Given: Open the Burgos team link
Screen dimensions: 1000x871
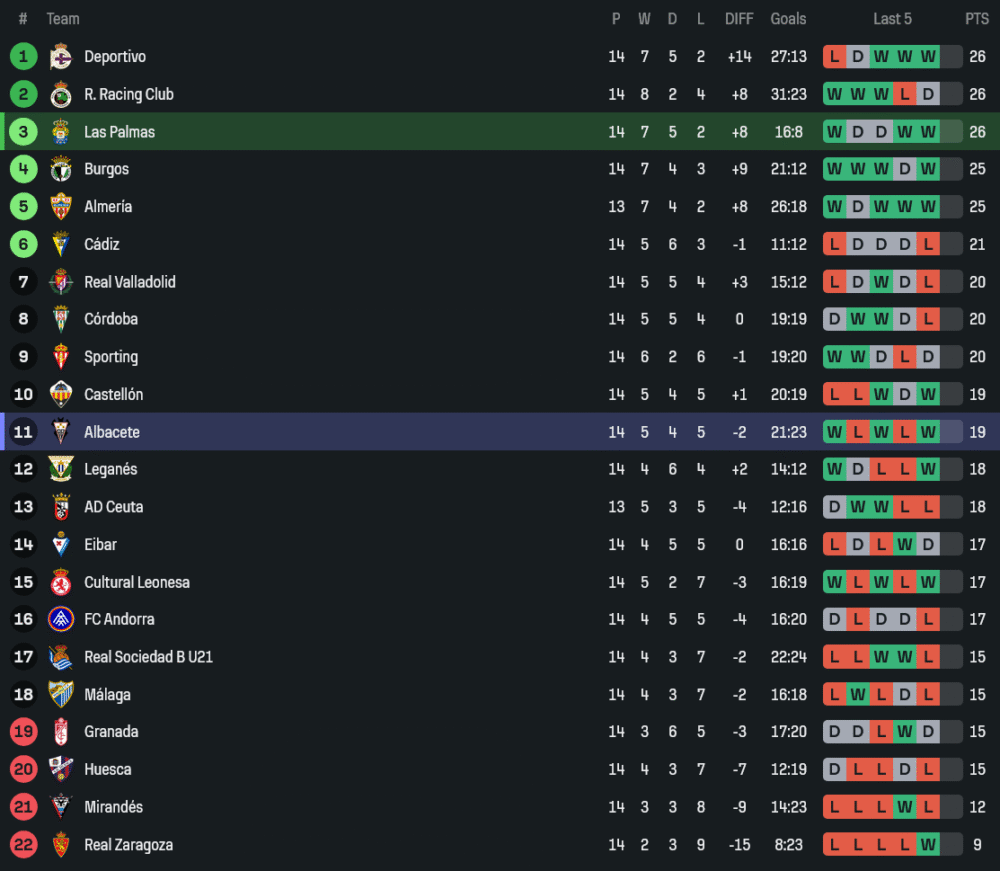Looking at the screenshot, I should click(106, 169).
